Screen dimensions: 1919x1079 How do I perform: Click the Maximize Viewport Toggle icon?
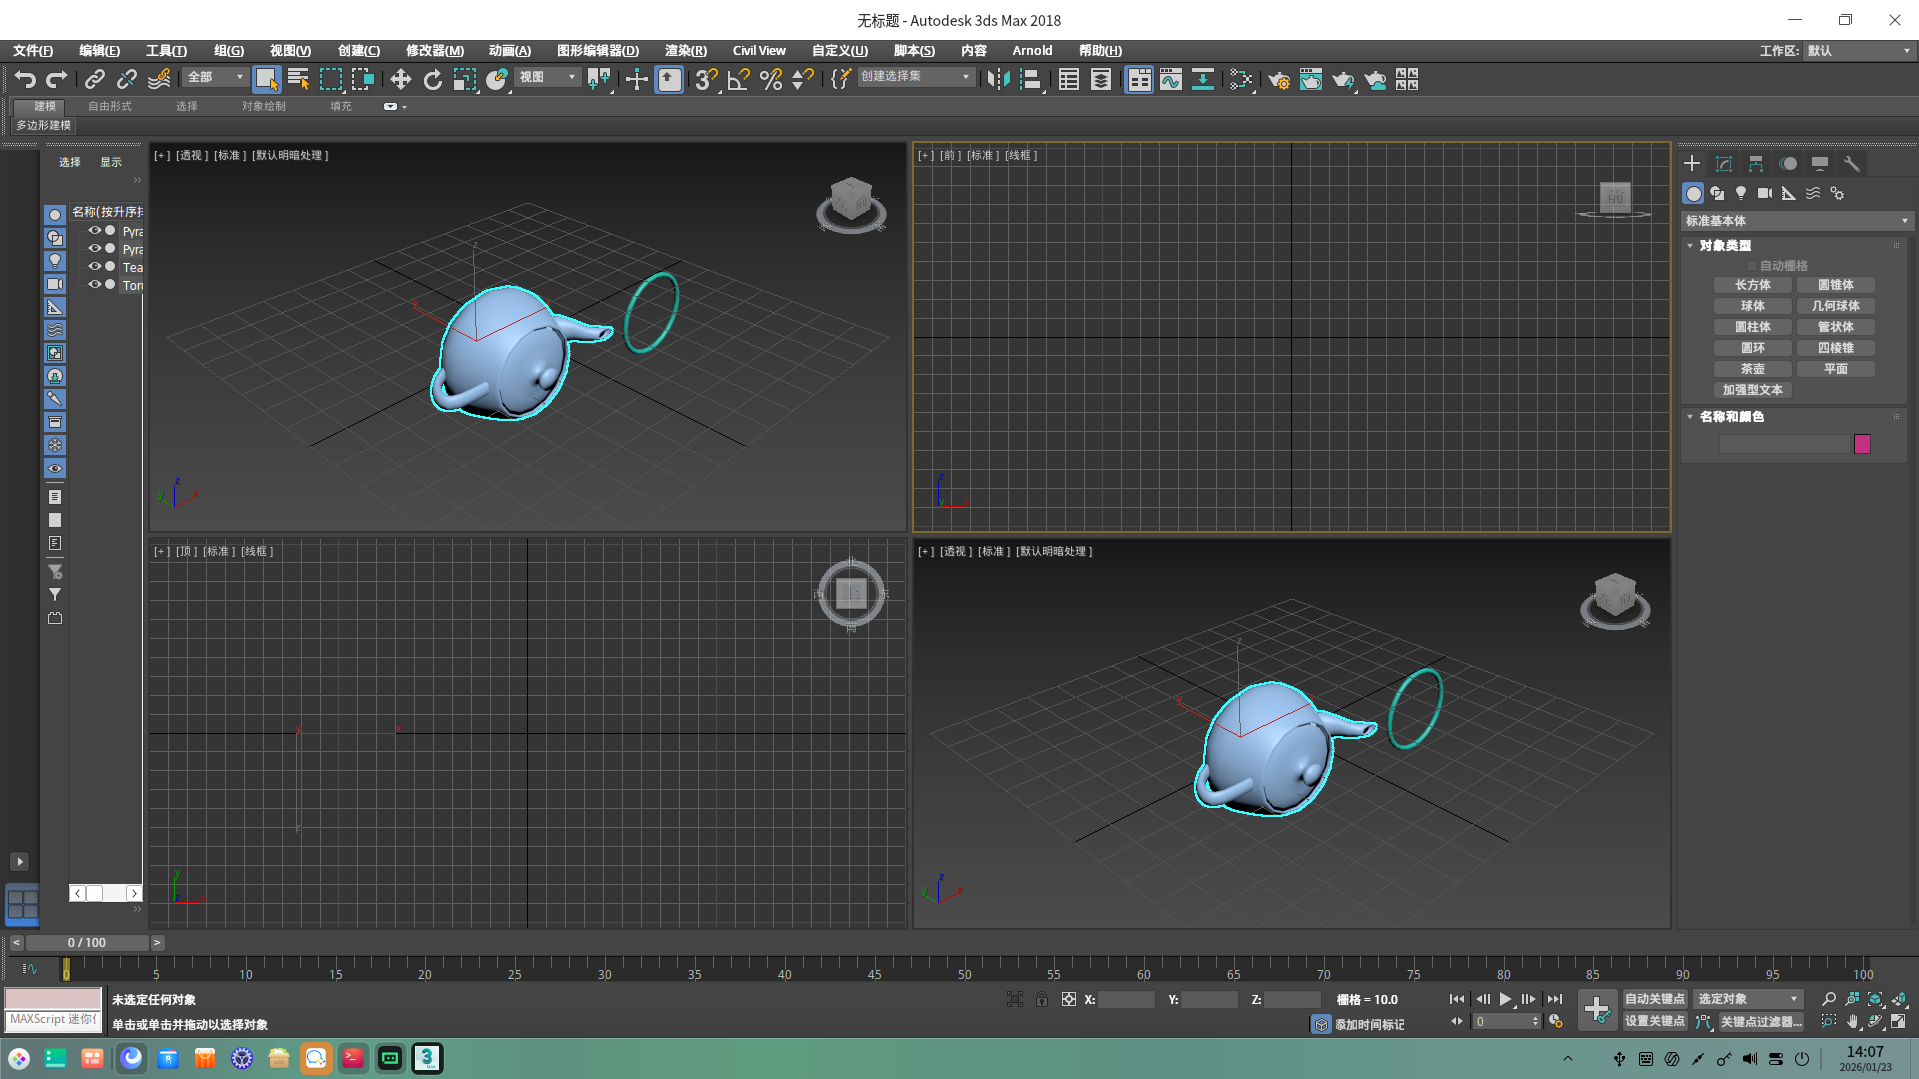click(1899, 1021)
